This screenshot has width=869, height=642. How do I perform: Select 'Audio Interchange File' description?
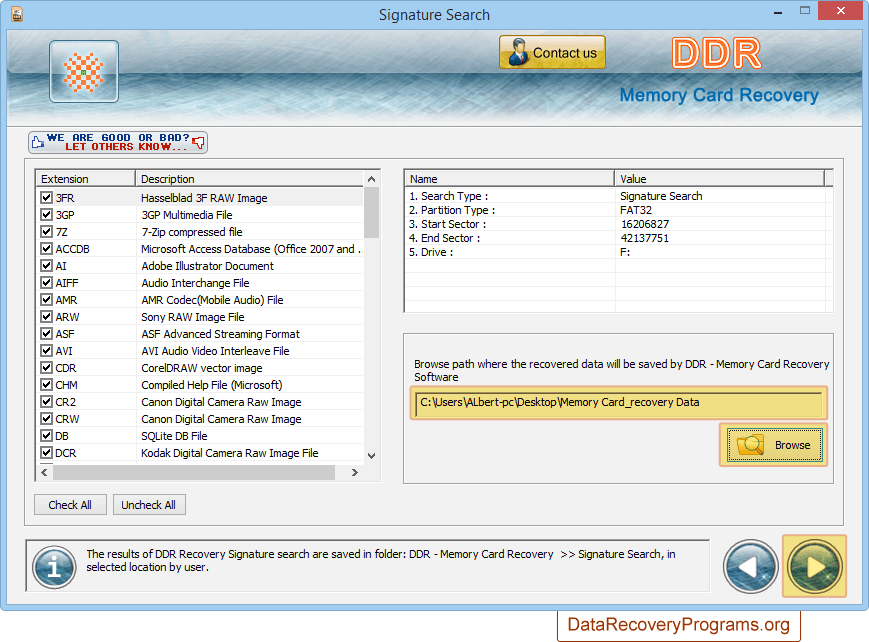[195, 283]
